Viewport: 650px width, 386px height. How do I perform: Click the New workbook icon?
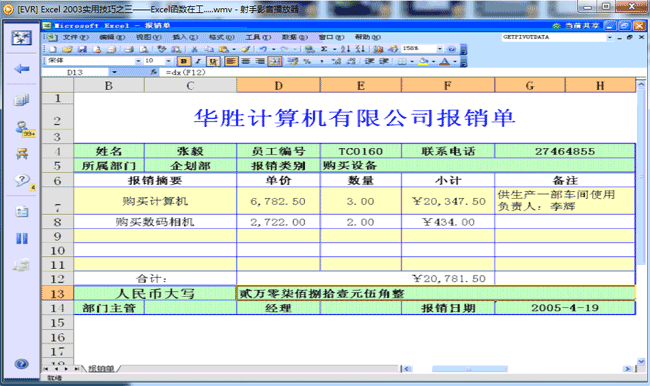pos(52,49)
